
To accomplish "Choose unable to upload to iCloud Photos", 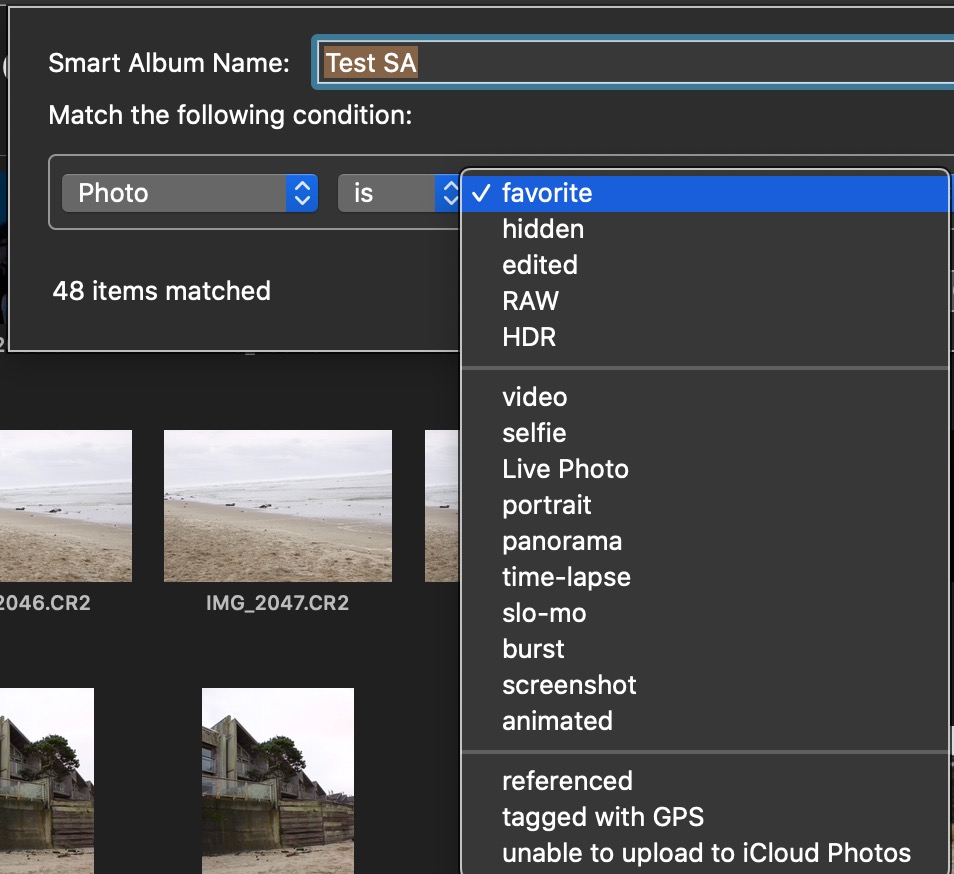I will click(x=706, y=853).
